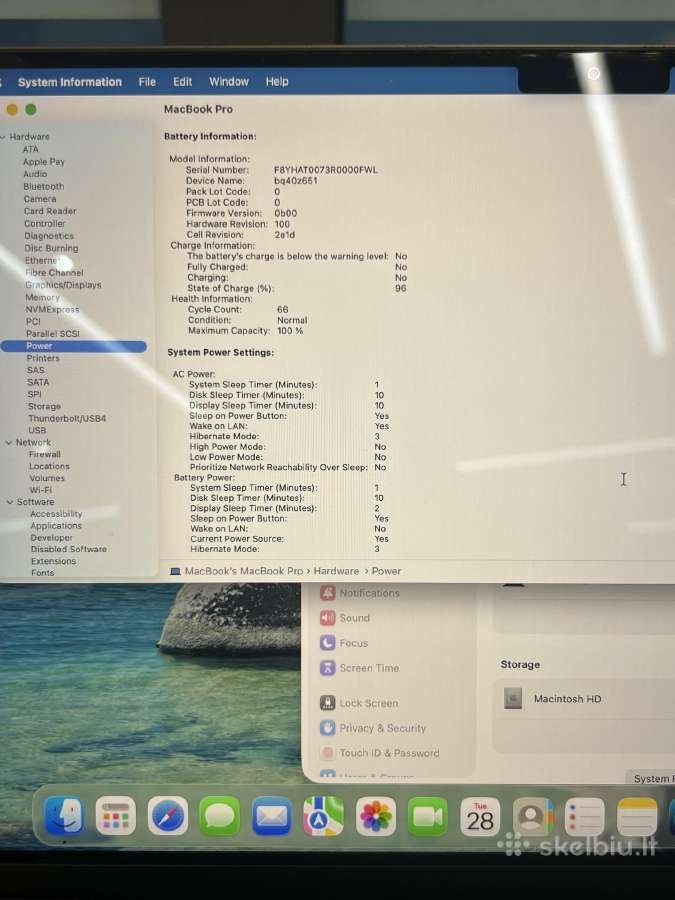Open Photos app in the Dock
Screen dimensions: 675x900
375,816
